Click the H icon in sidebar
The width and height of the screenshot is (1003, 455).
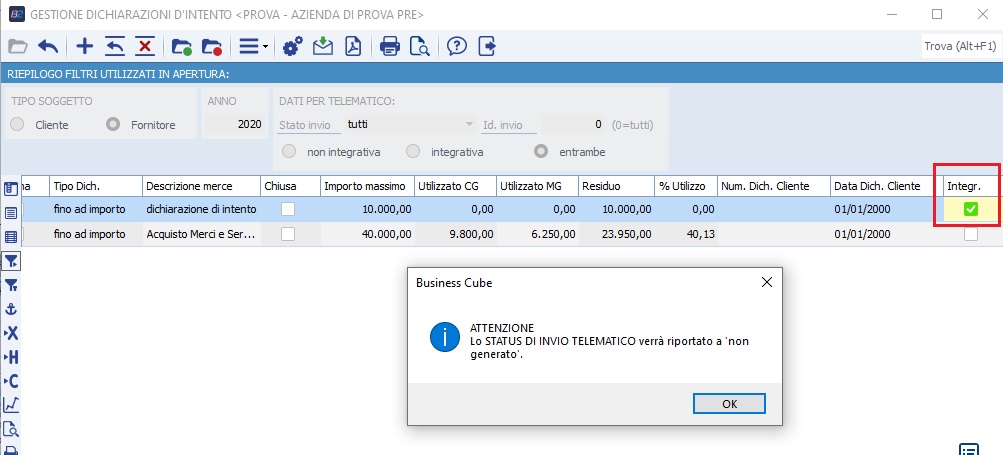coord(11,357)
